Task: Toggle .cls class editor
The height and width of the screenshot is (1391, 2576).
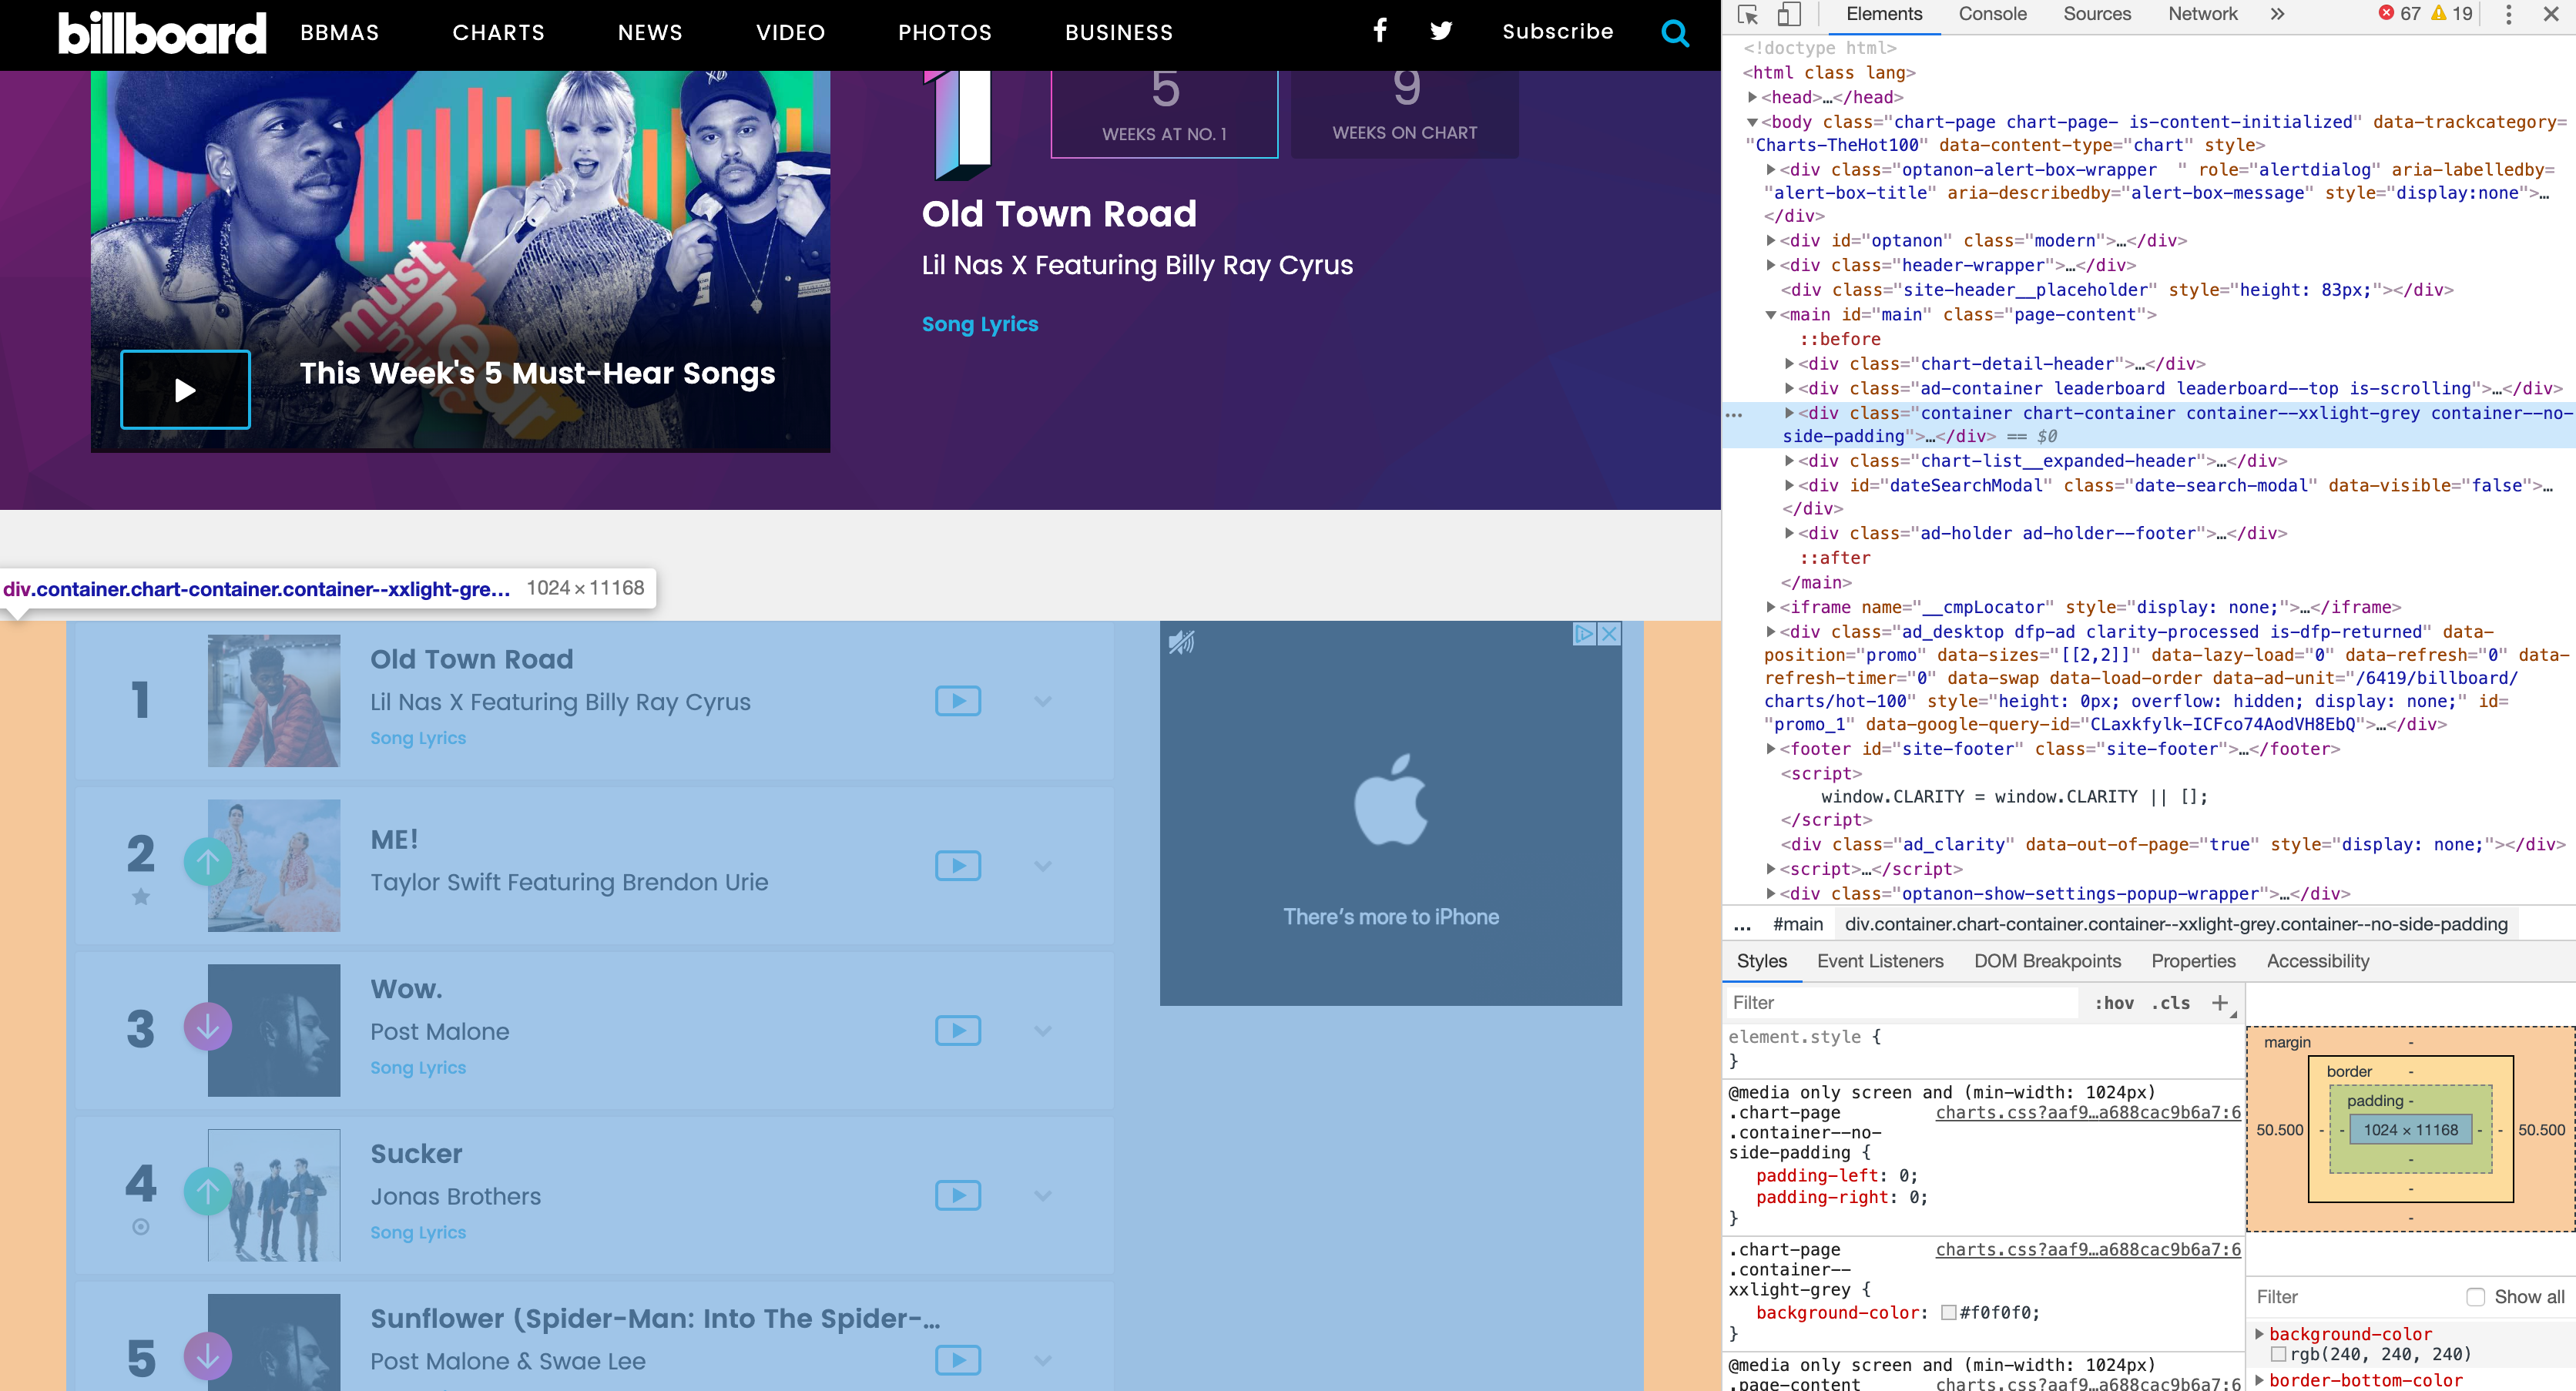Action: coord(2170,1003)
